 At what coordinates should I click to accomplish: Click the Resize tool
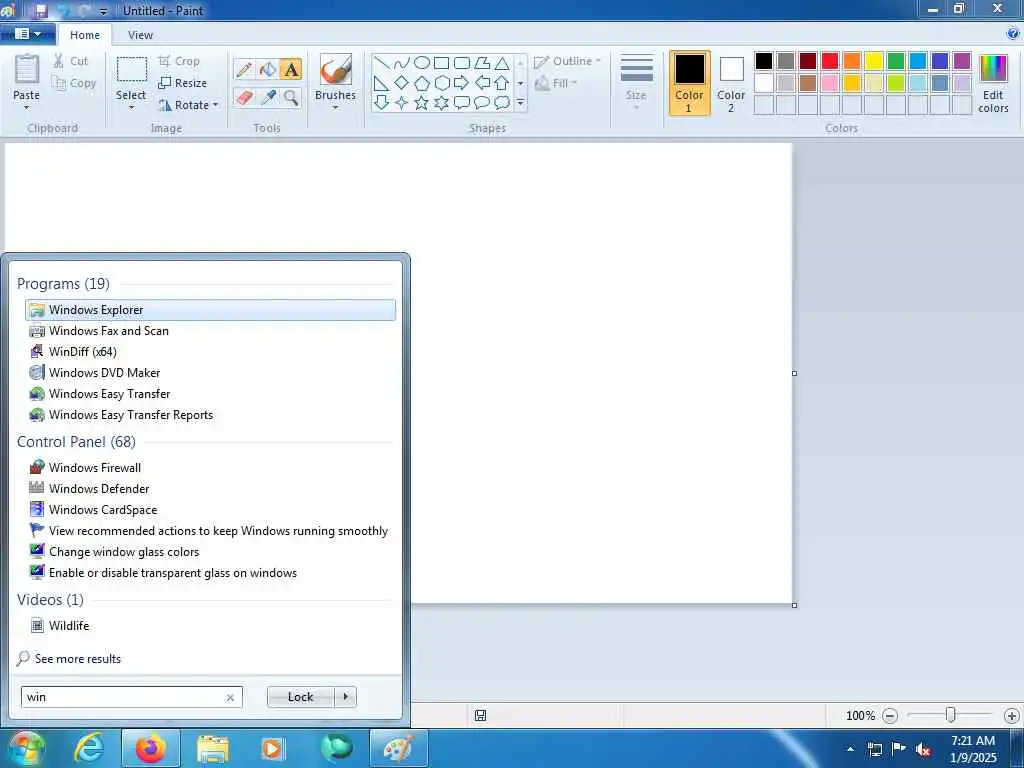tap(182, 83)
